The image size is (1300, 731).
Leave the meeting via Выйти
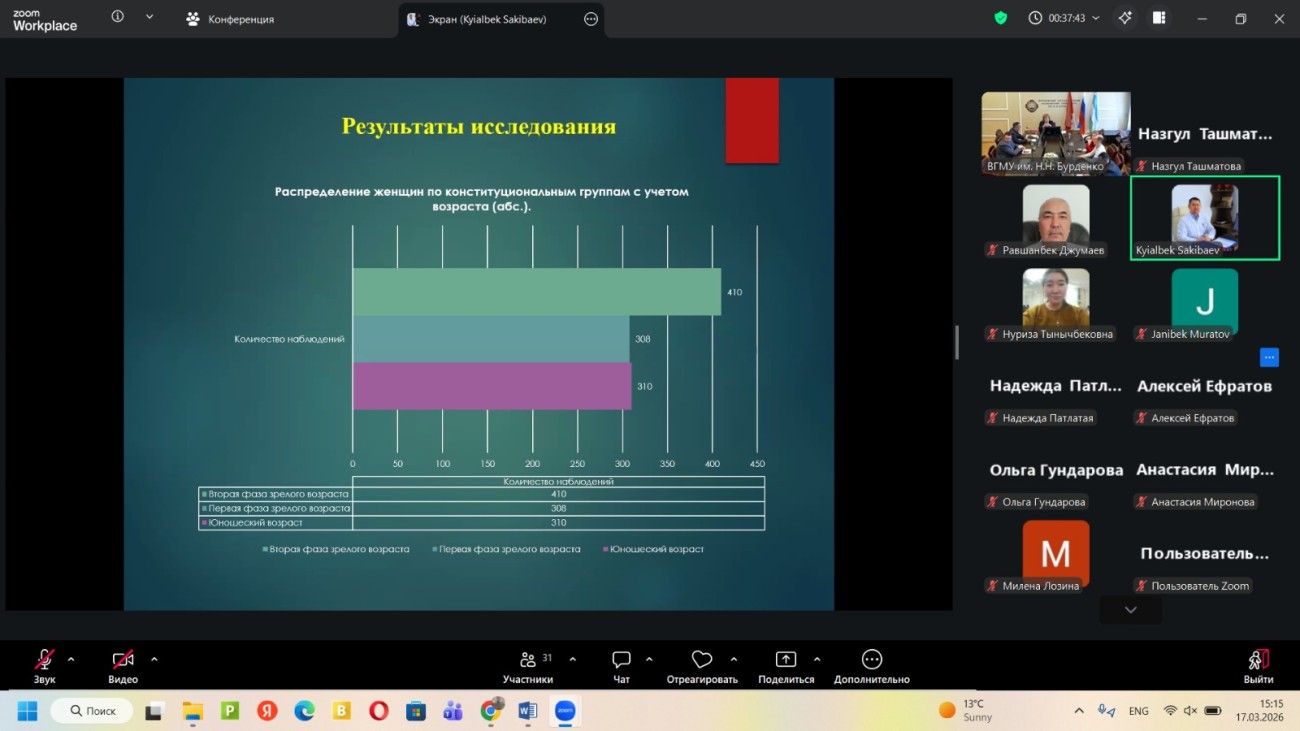pos(1257,660)
